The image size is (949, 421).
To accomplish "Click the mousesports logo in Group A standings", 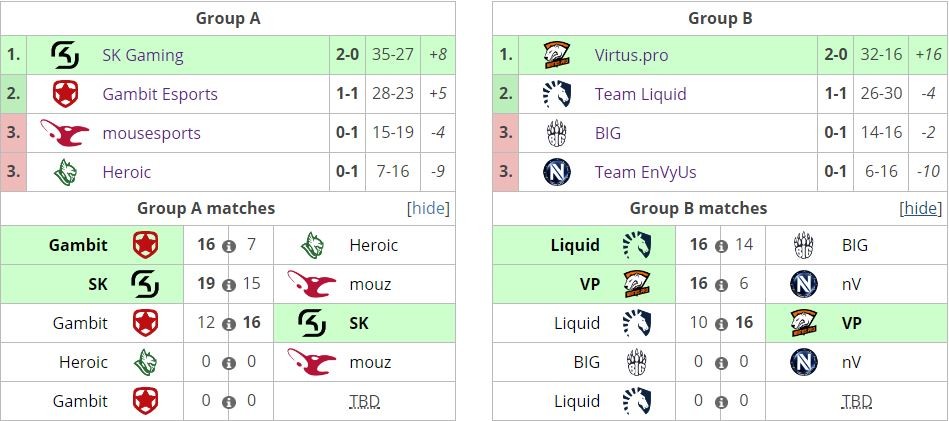I will (x=65, y=132).
